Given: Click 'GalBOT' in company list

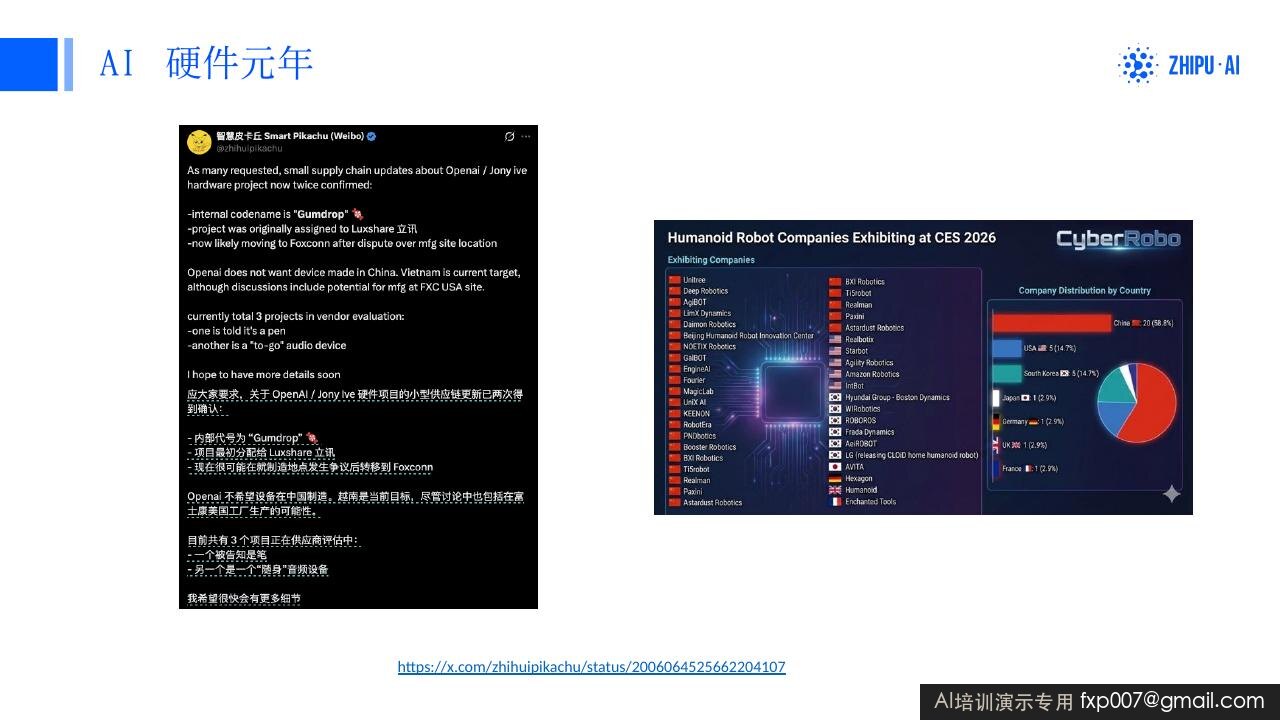Looking at the screenshot, I should pyautogui.click(x=695, y=358).
